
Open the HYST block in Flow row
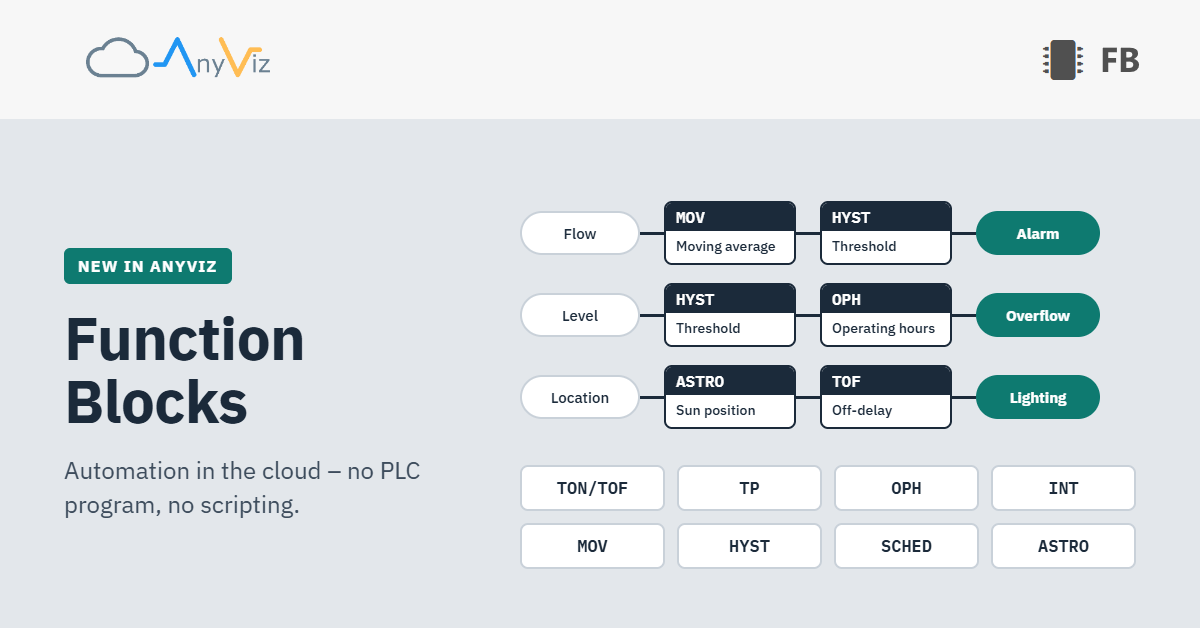point(886,233)
